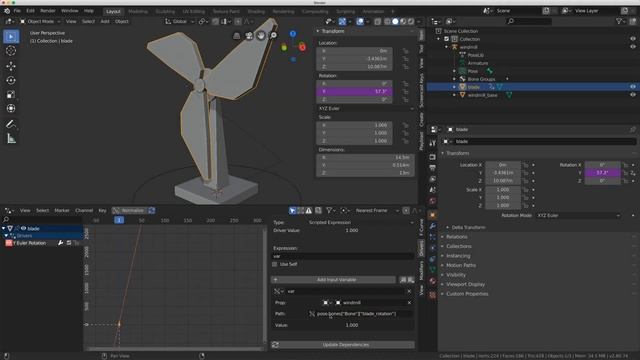Hide the blade object in outliner
640x360 pixels.
pyautogui.click(x=632, y=87)
